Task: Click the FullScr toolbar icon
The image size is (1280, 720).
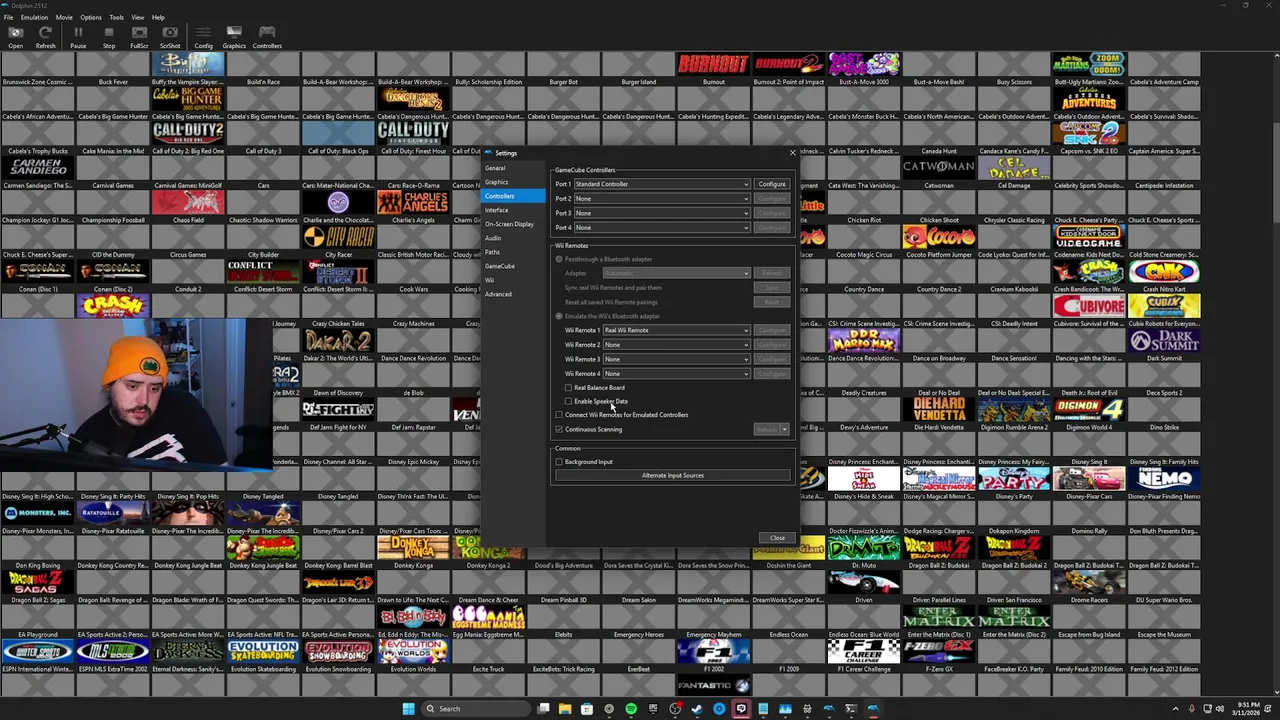Action: 139,33
